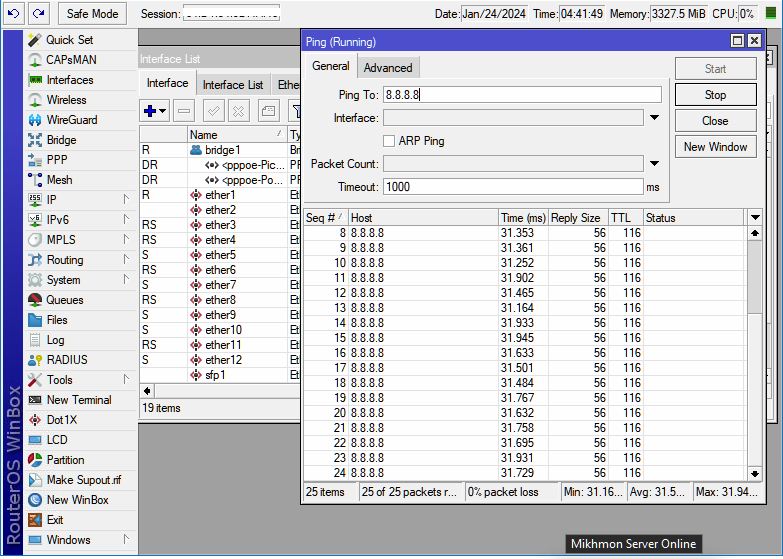The height and width of the screenshot is (559, 783).
Task: Click Interface List horizontal scroll left arrow
Action: pyautogui.click(x=147, y=391)
